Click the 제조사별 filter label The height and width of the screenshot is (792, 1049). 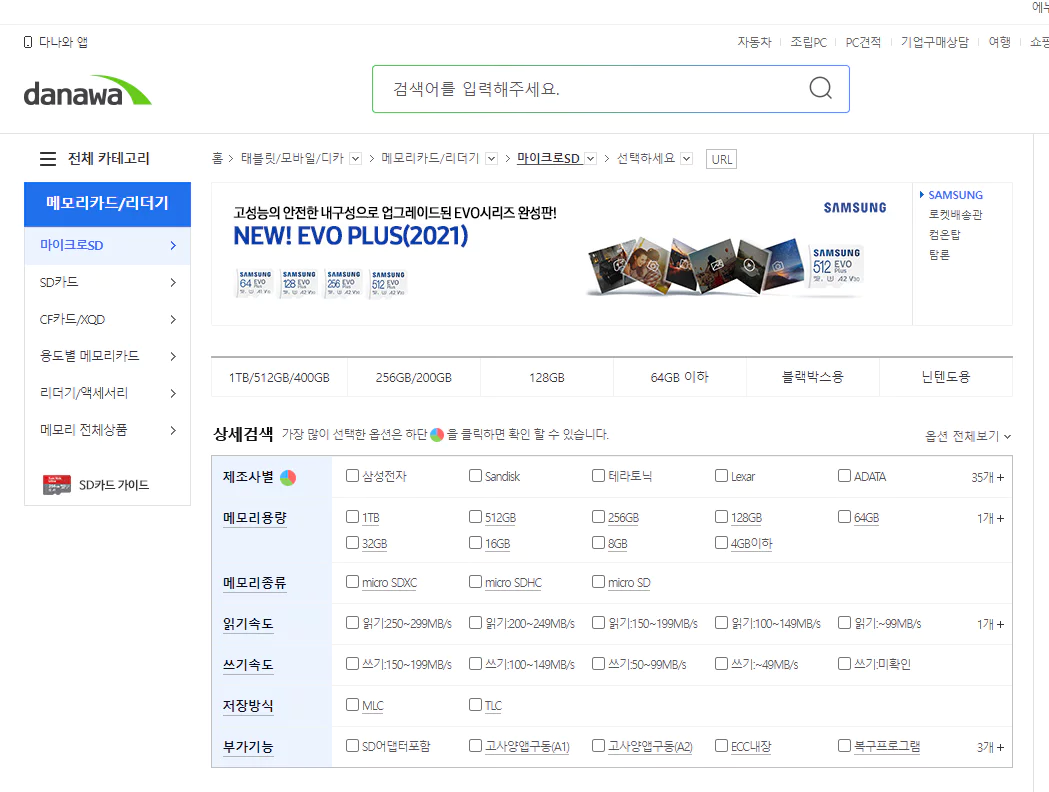(x=248, y=477)
